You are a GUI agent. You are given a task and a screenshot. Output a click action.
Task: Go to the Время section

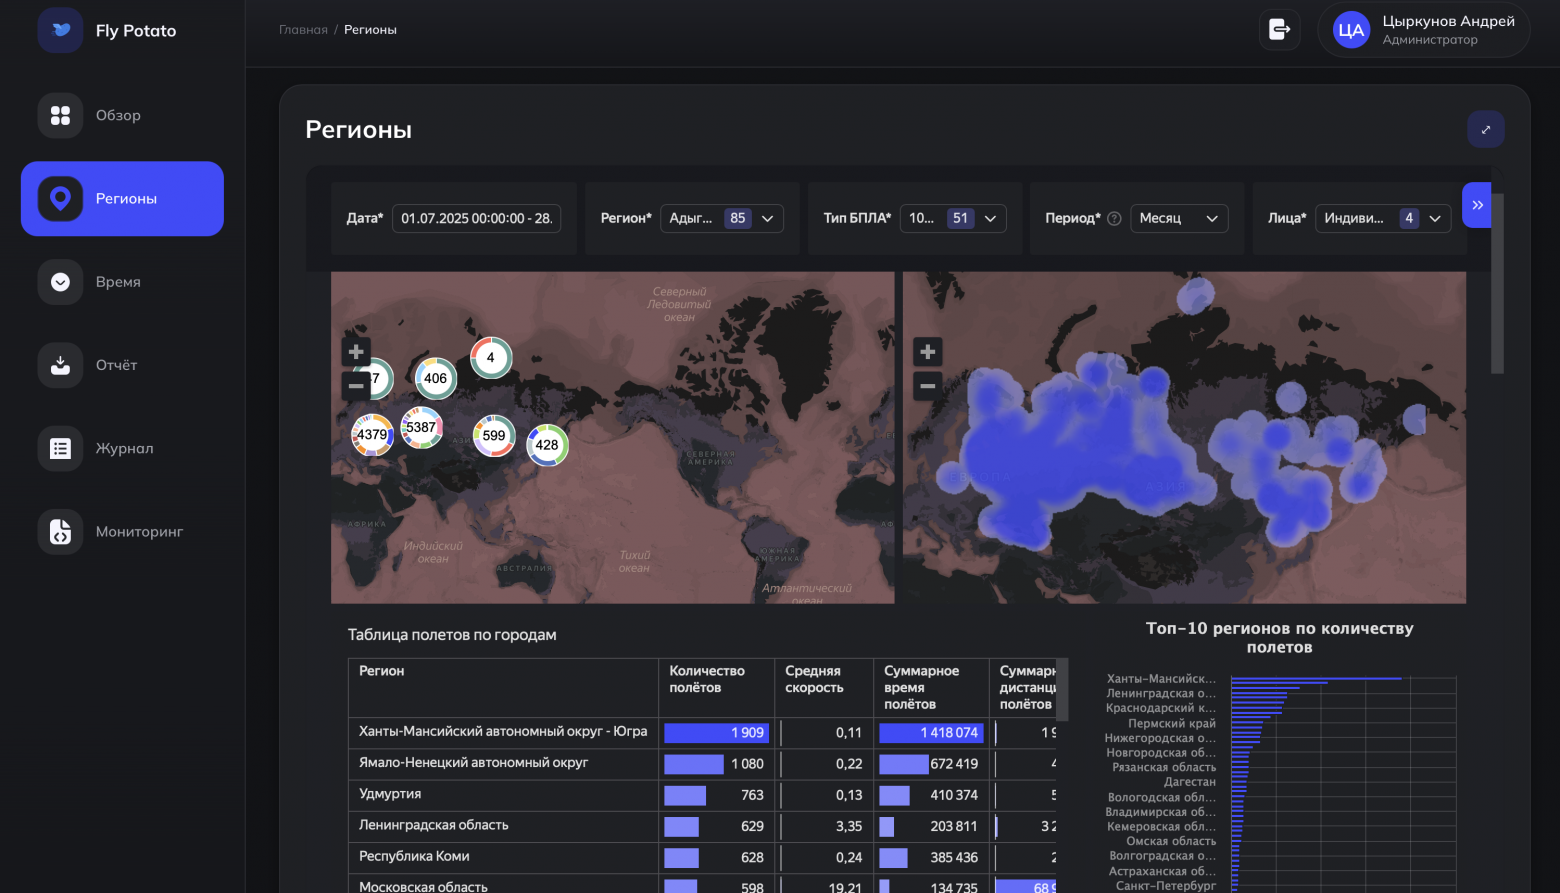(122, 282)
